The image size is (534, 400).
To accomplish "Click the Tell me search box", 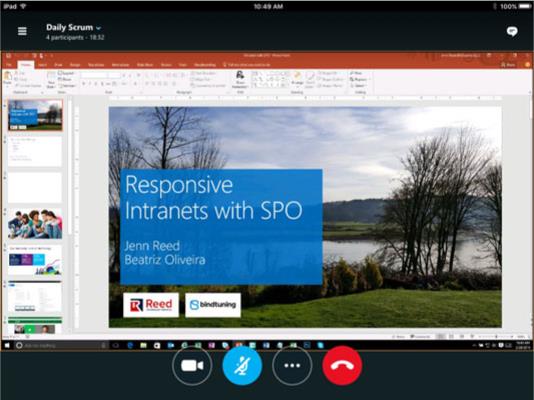I will point(247,65).
